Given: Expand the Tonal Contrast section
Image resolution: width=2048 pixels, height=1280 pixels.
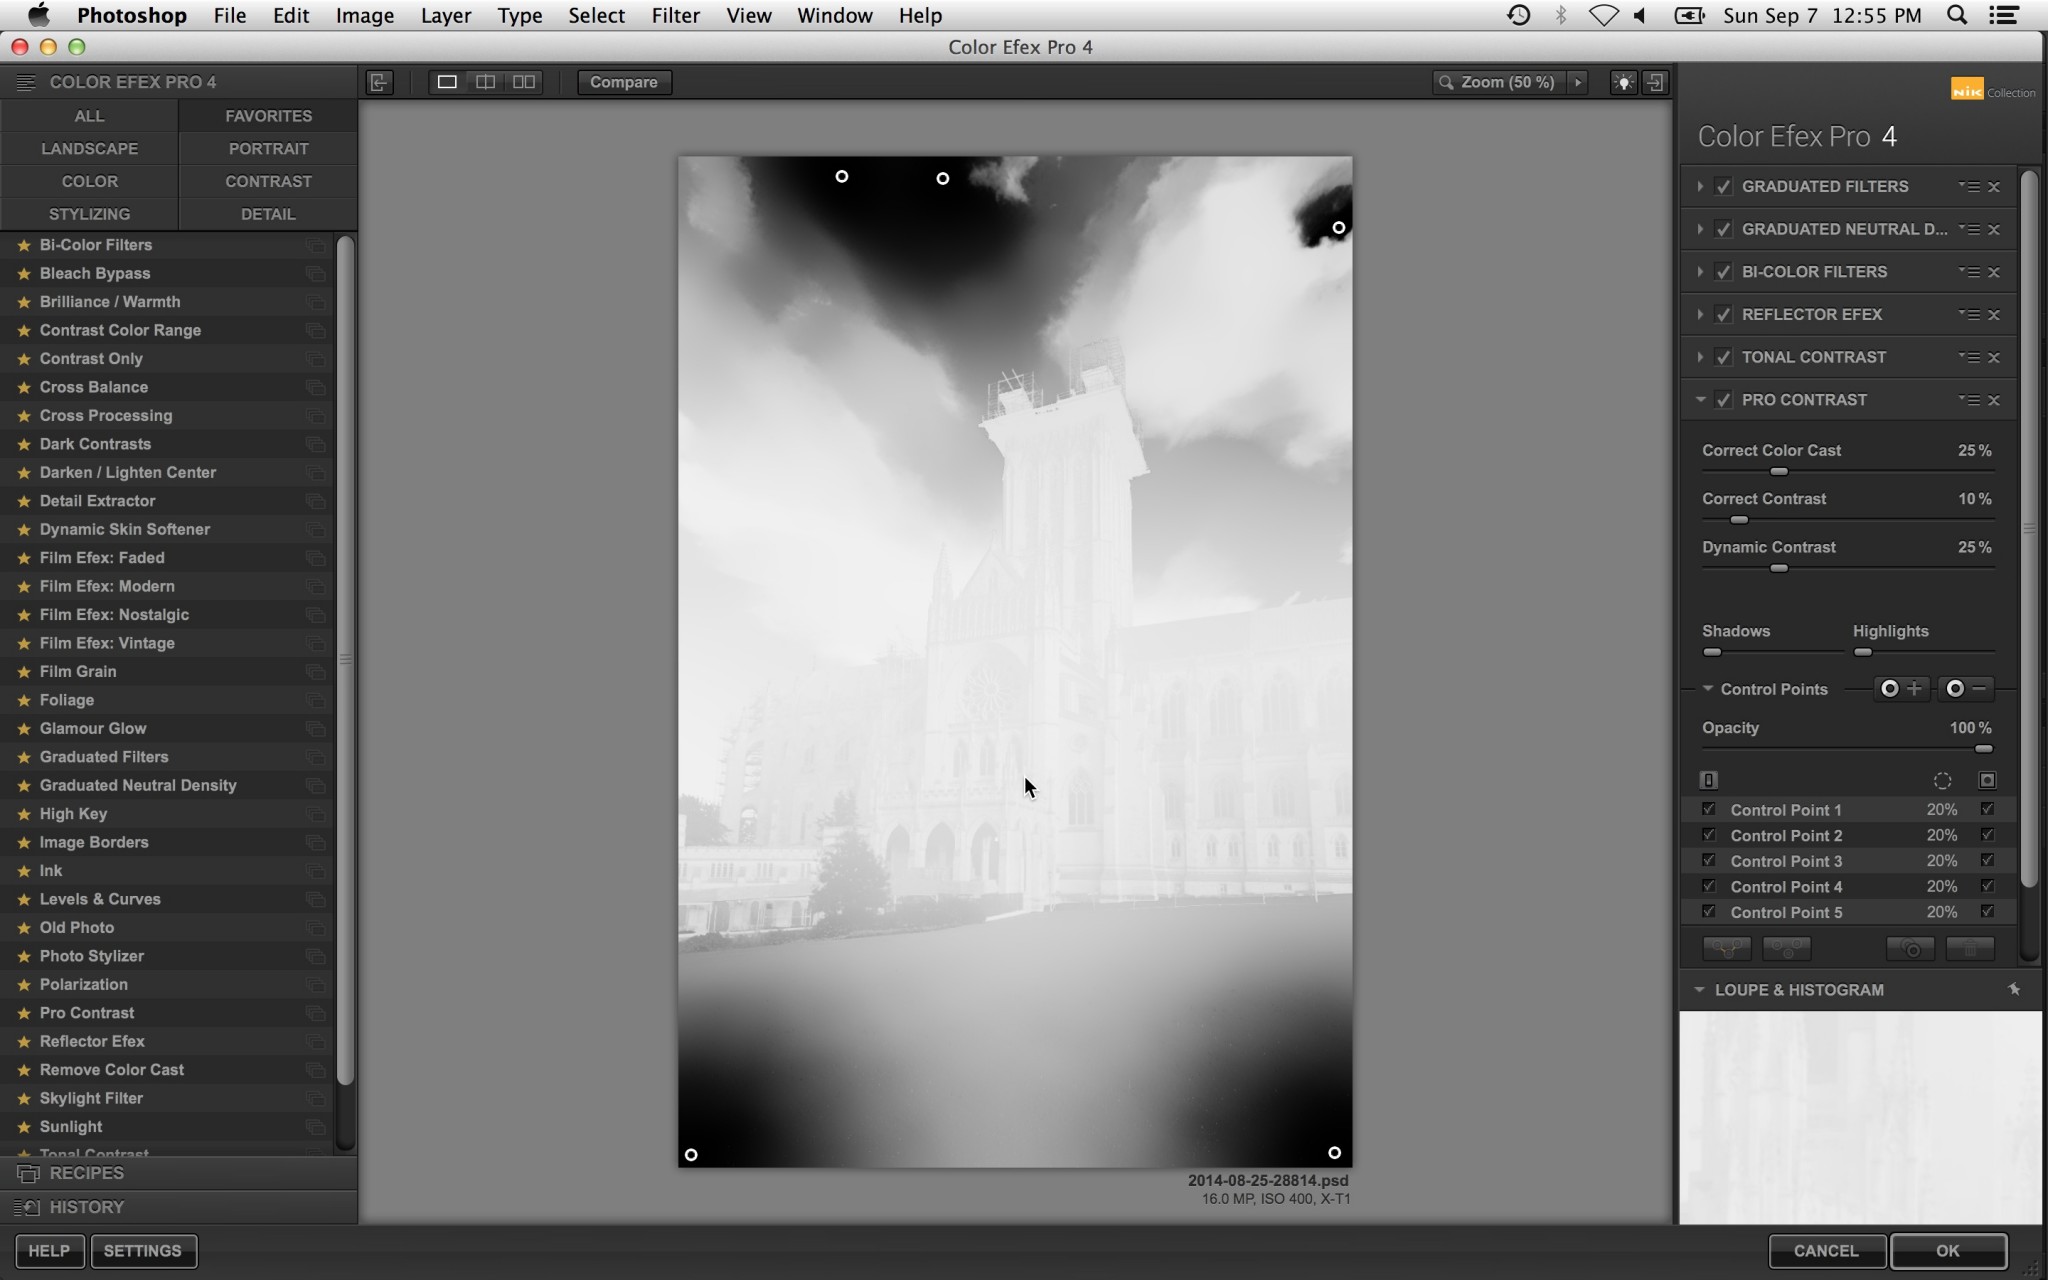Looking at the screenshot, I should (1700, 357).
